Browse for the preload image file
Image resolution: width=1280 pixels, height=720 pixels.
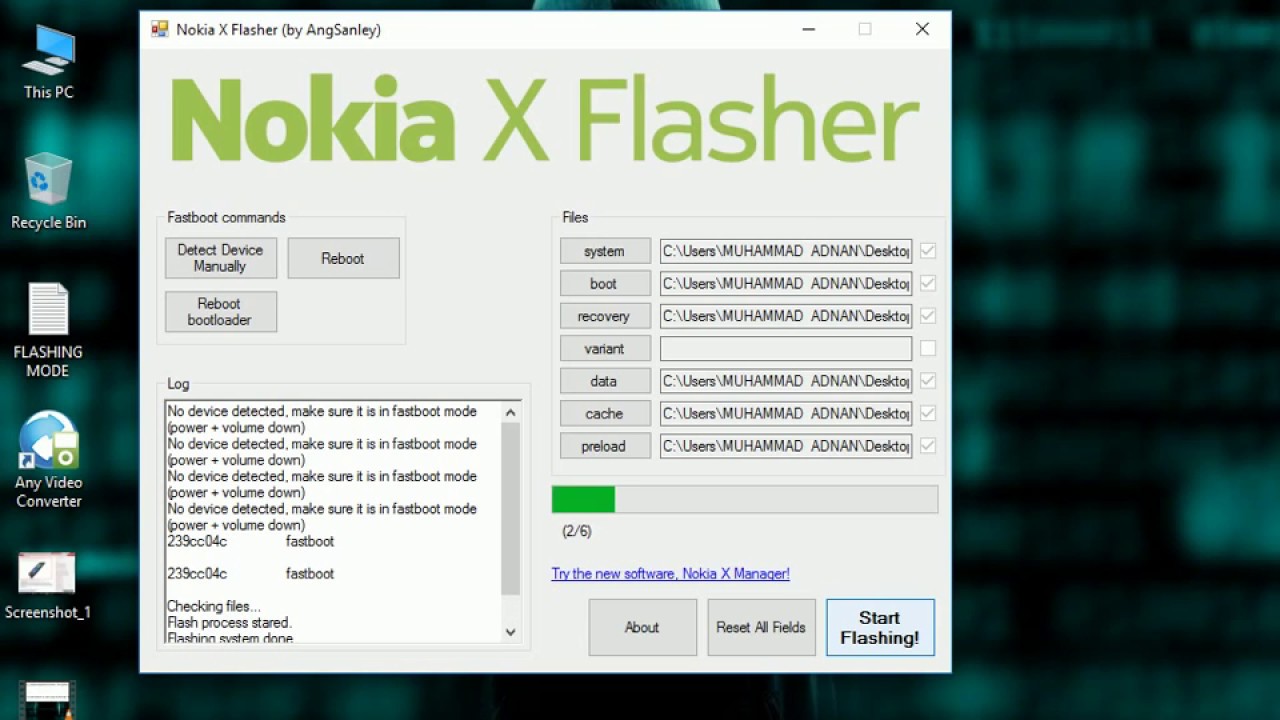(604, 446)
